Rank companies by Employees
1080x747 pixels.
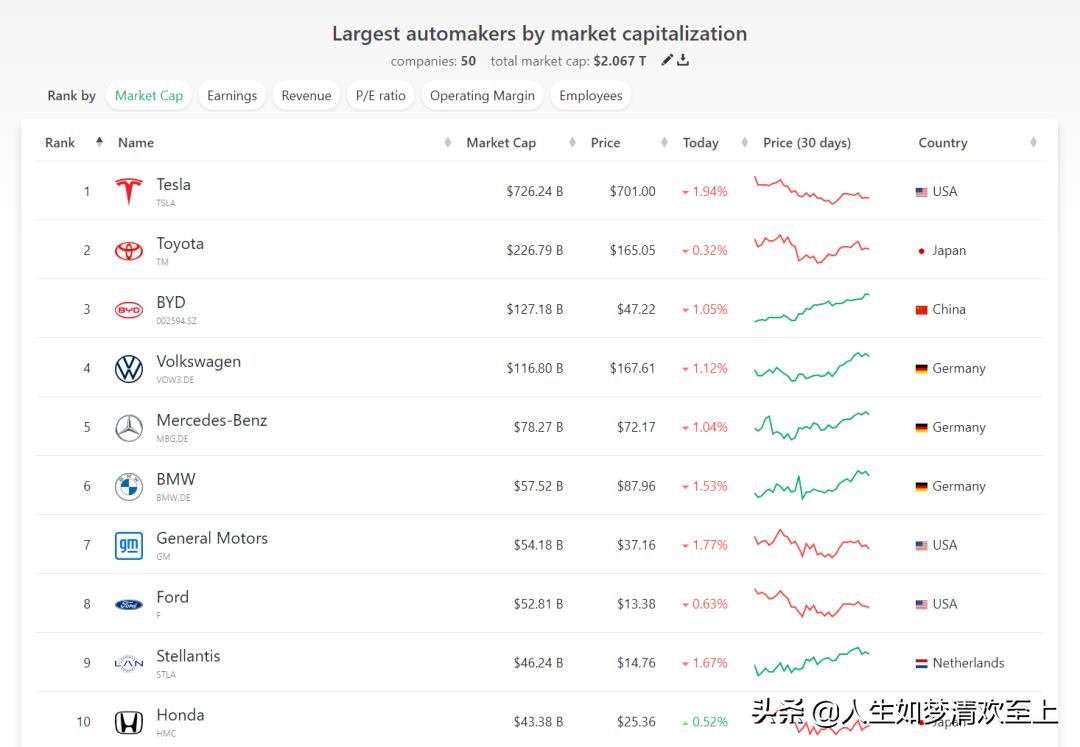click(x=590, y=96)
